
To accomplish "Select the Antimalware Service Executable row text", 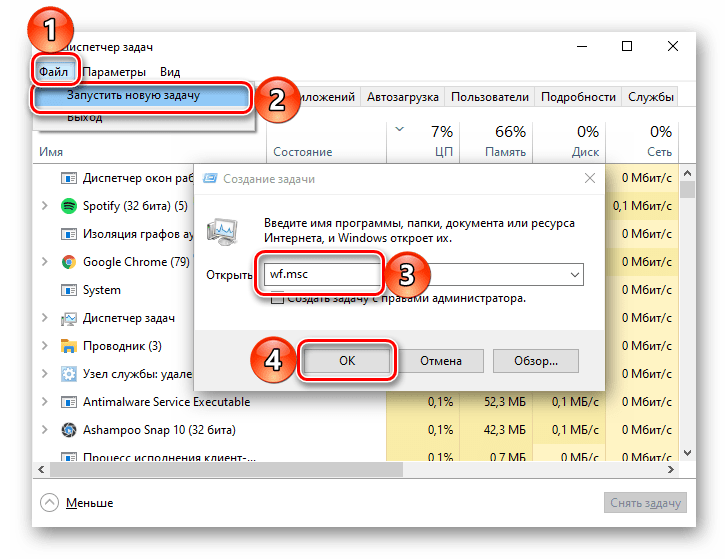I will [x=166, y=402].
